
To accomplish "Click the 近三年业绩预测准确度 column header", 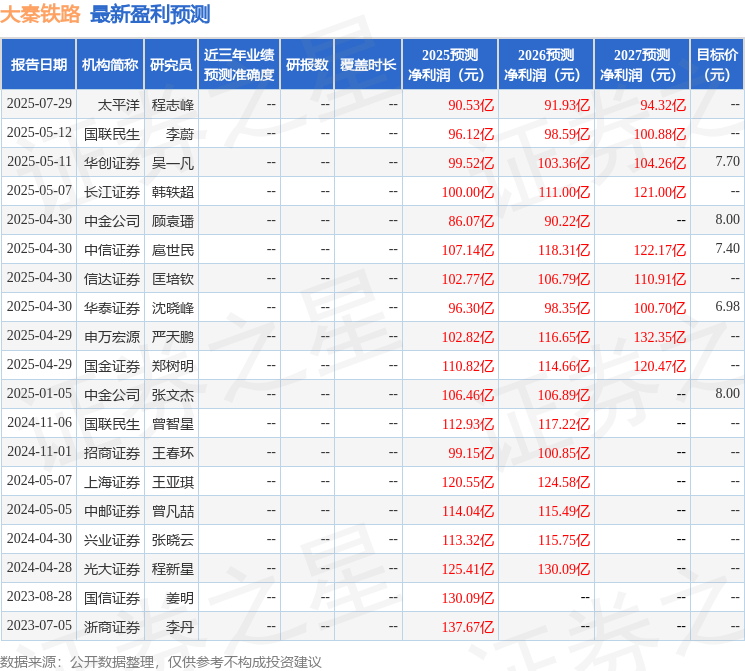I will [239, 65].
